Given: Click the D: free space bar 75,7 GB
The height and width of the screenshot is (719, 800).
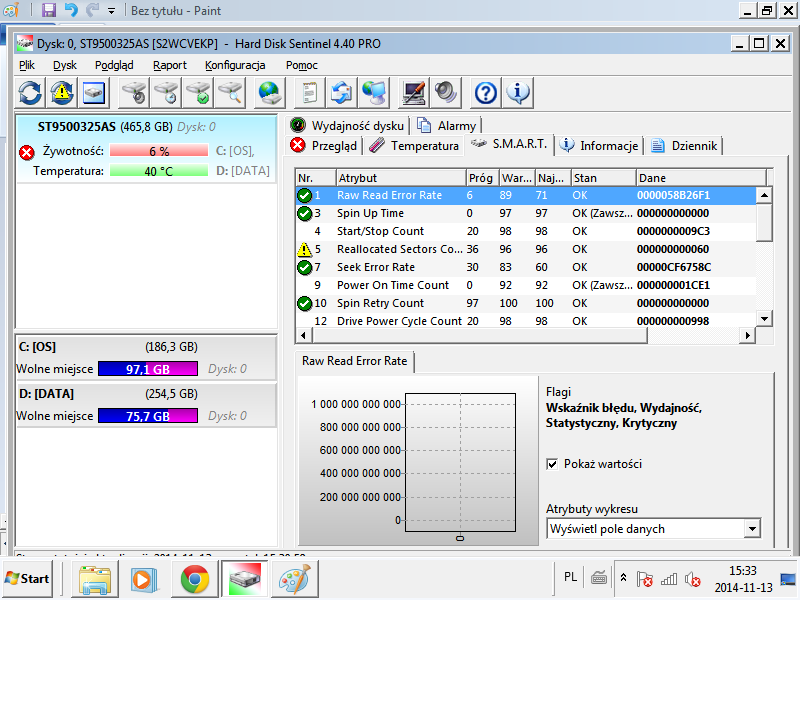Looking at the screenshot, I should point(148,416).
